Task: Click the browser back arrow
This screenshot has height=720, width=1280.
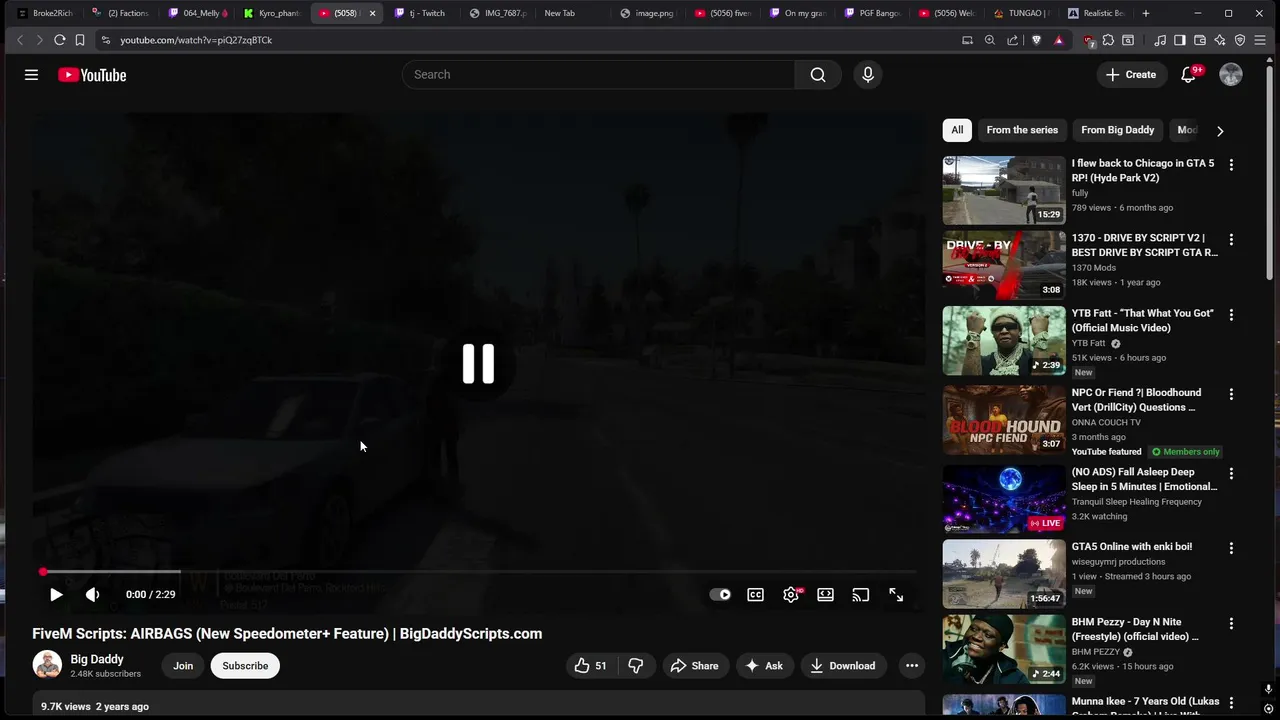Action: [19, 40]
